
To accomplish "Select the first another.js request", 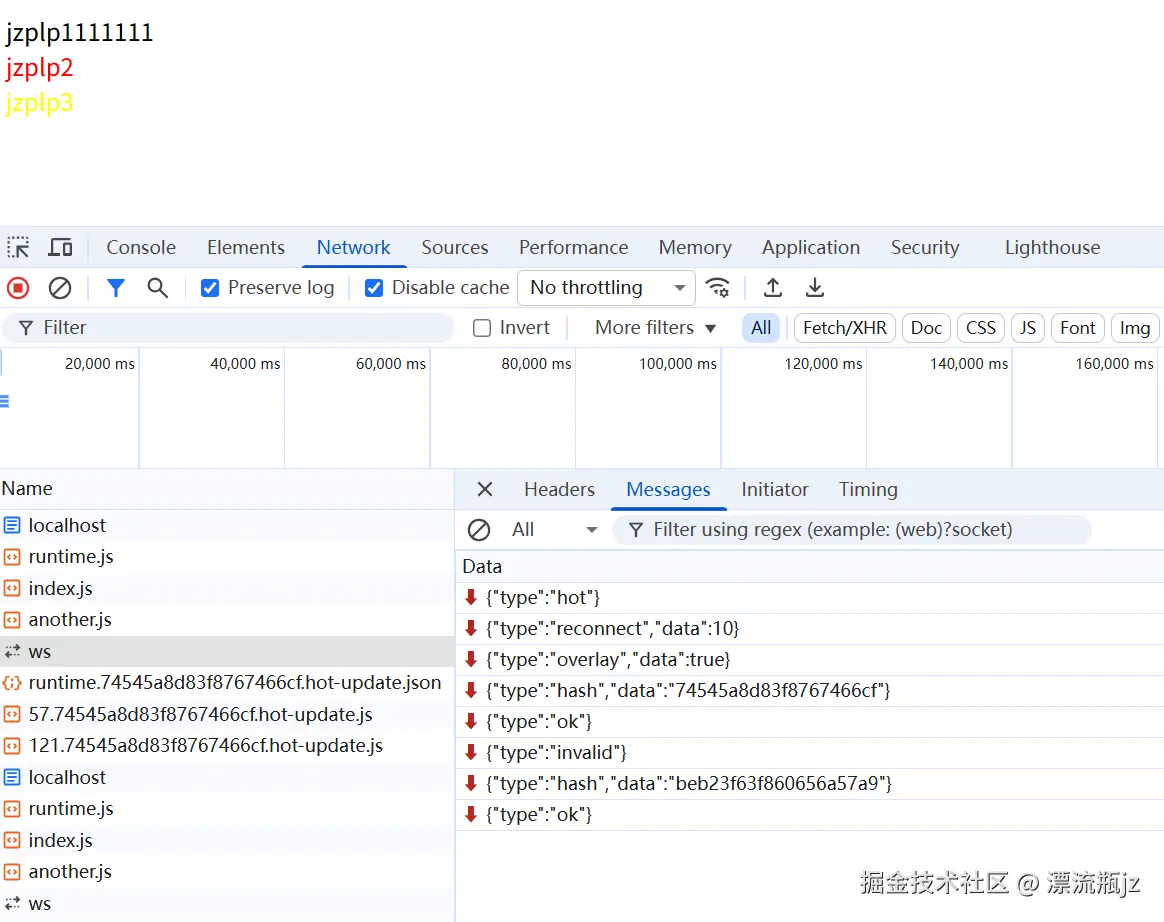I will [x=226, y=620].
